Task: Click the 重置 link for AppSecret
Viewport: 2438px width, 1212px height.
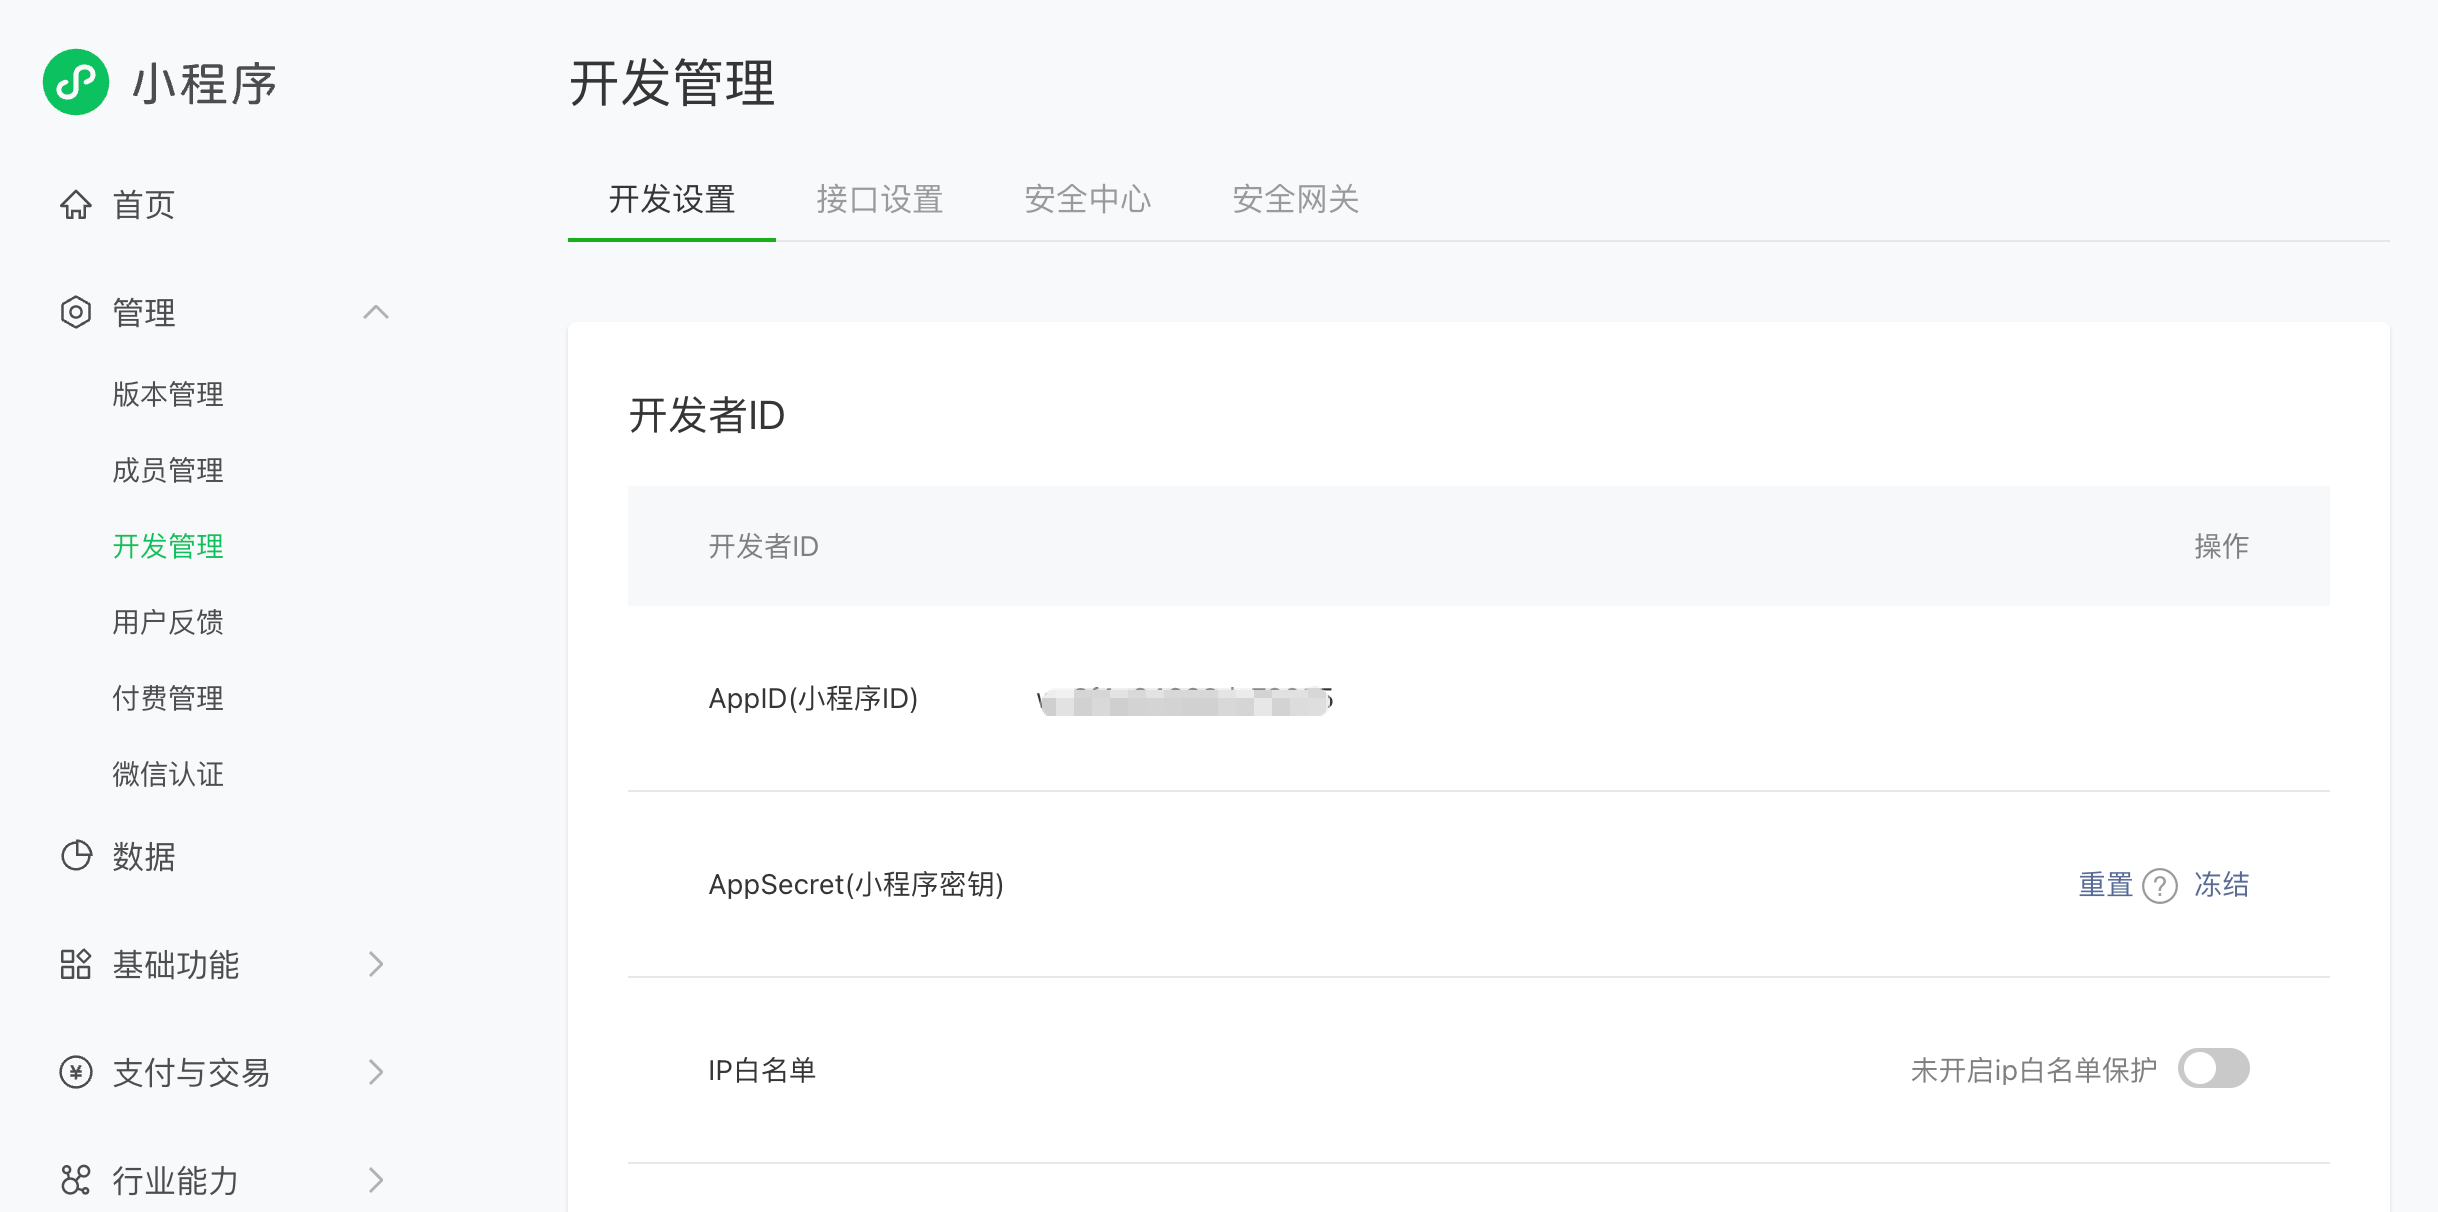Action: 2105,885
